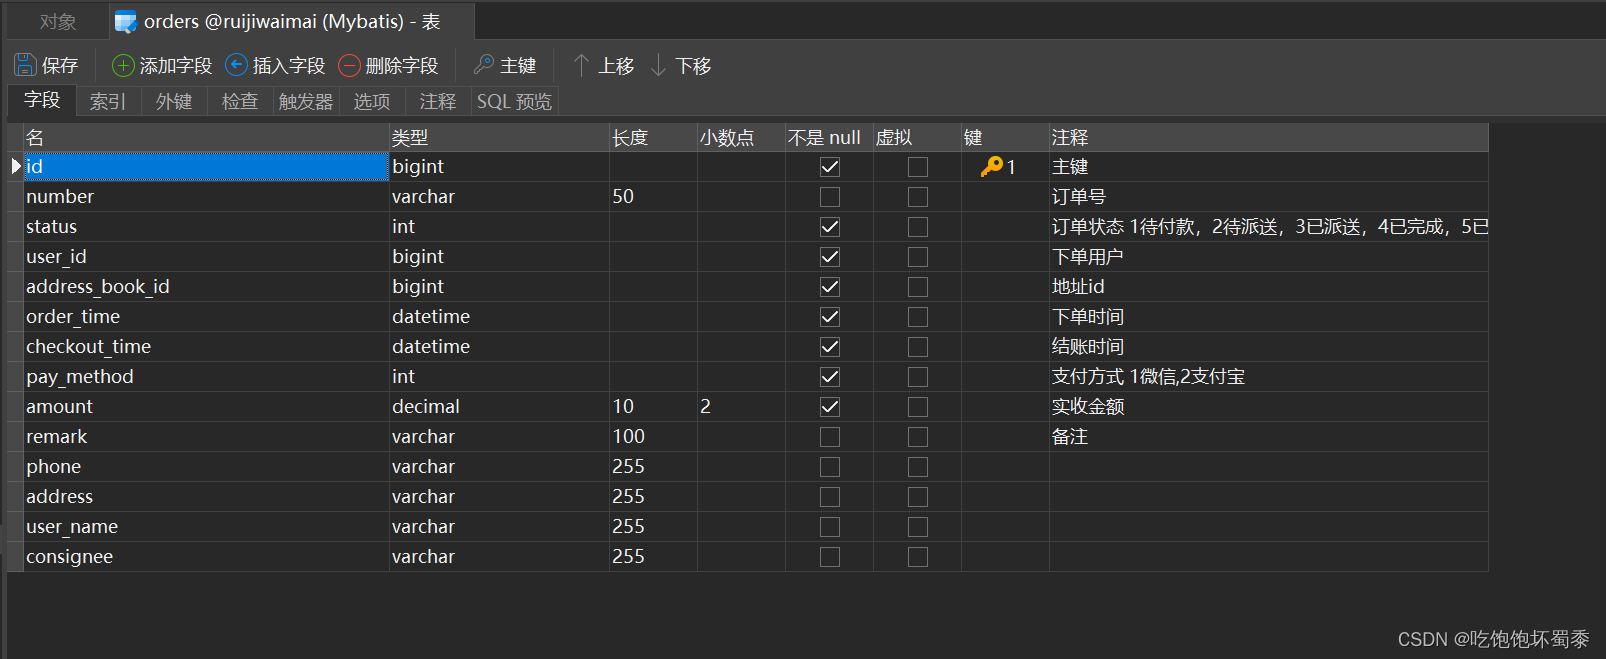Enable Not Null for phone field
Image resolution: width=1606 pixels, height=659 pixels.
(x=830, y=467)
